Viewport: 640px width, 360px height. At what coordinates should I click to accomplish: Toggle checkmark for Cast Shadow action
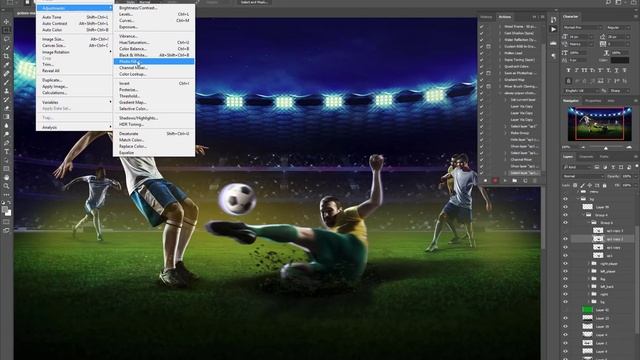[x=482, y=33]
